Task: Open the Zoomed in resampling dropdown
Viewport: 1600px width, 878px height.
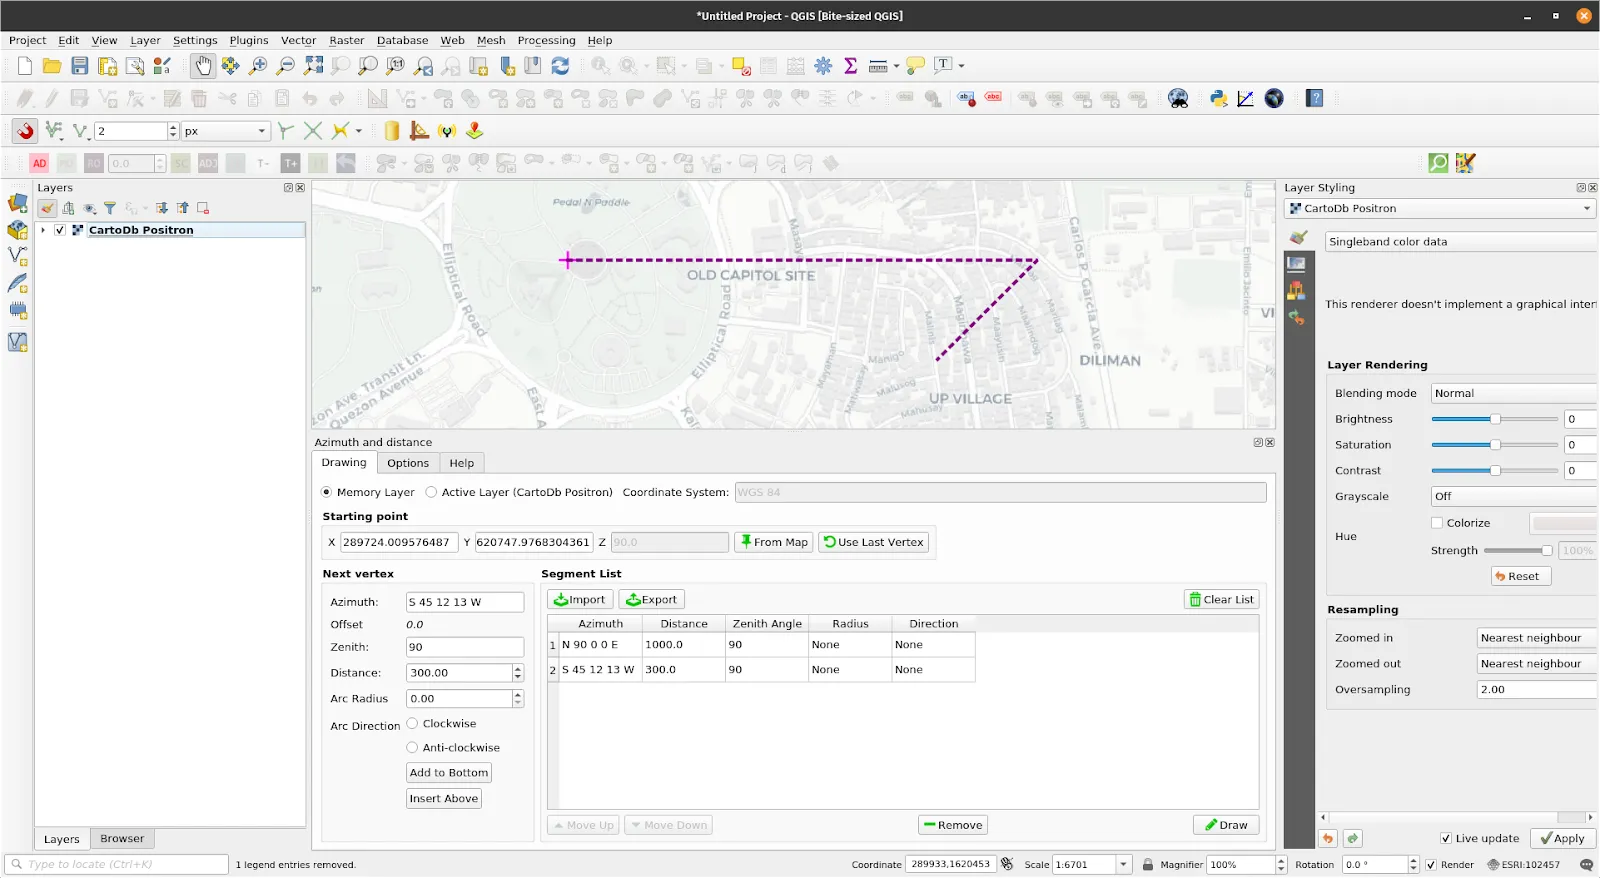Action: click(x=1536, y=638)
